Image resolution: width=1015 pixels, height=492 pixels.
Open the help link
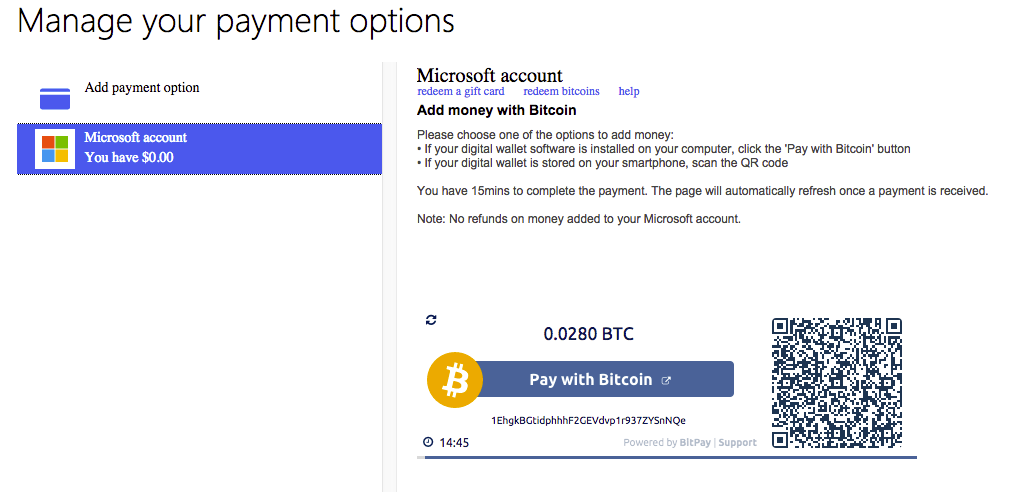point(629,92)
